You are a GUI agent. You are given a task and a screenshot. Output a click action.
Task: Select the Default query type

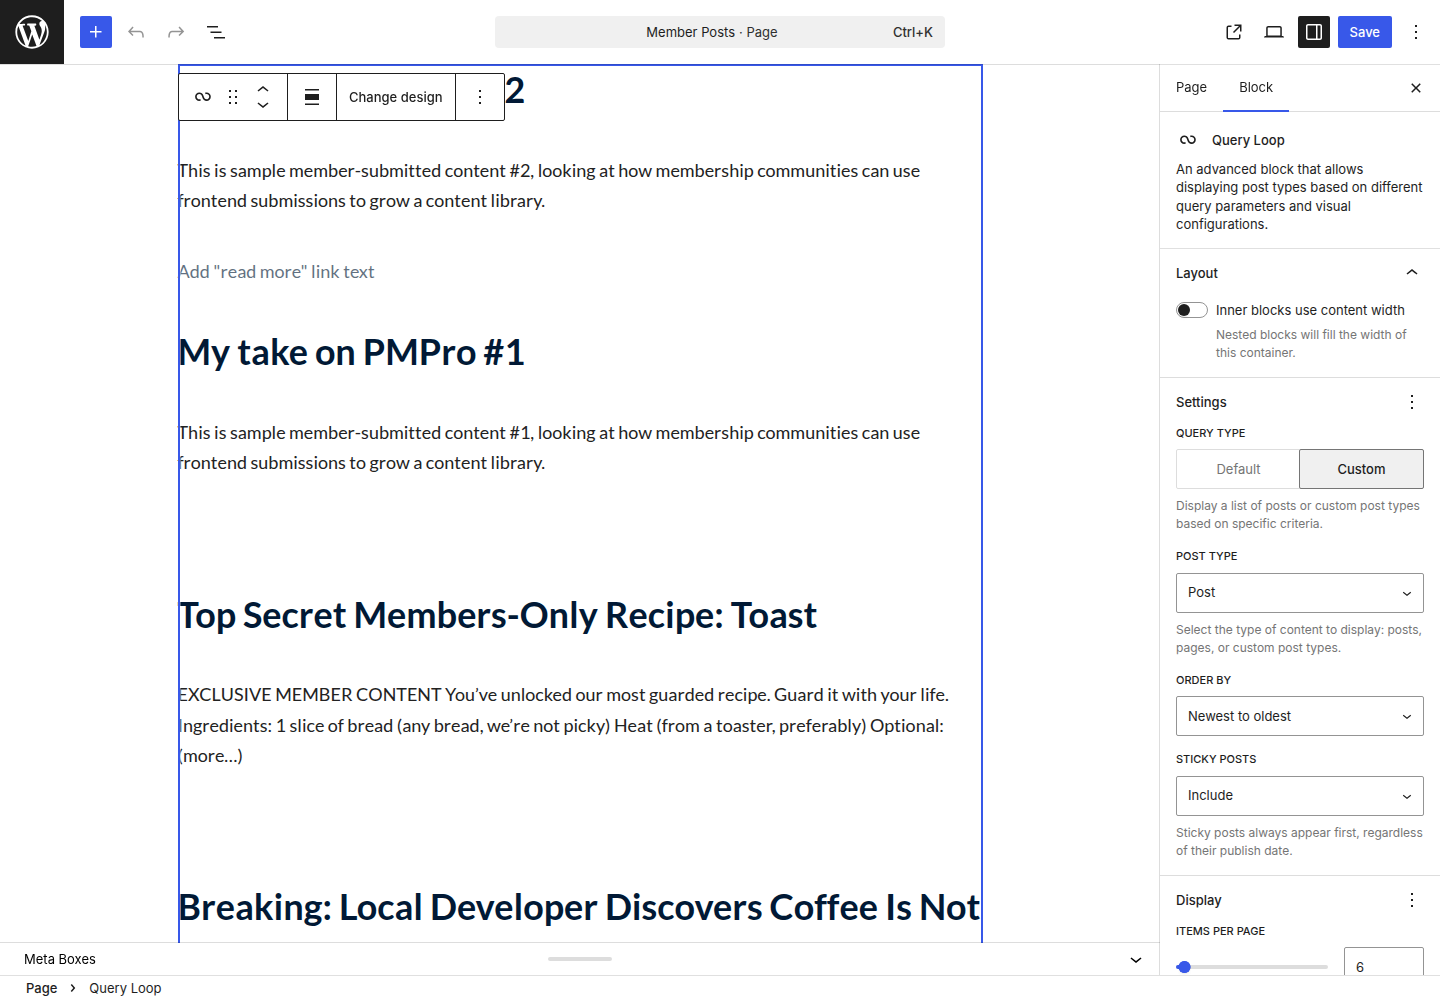point(1238,469)
